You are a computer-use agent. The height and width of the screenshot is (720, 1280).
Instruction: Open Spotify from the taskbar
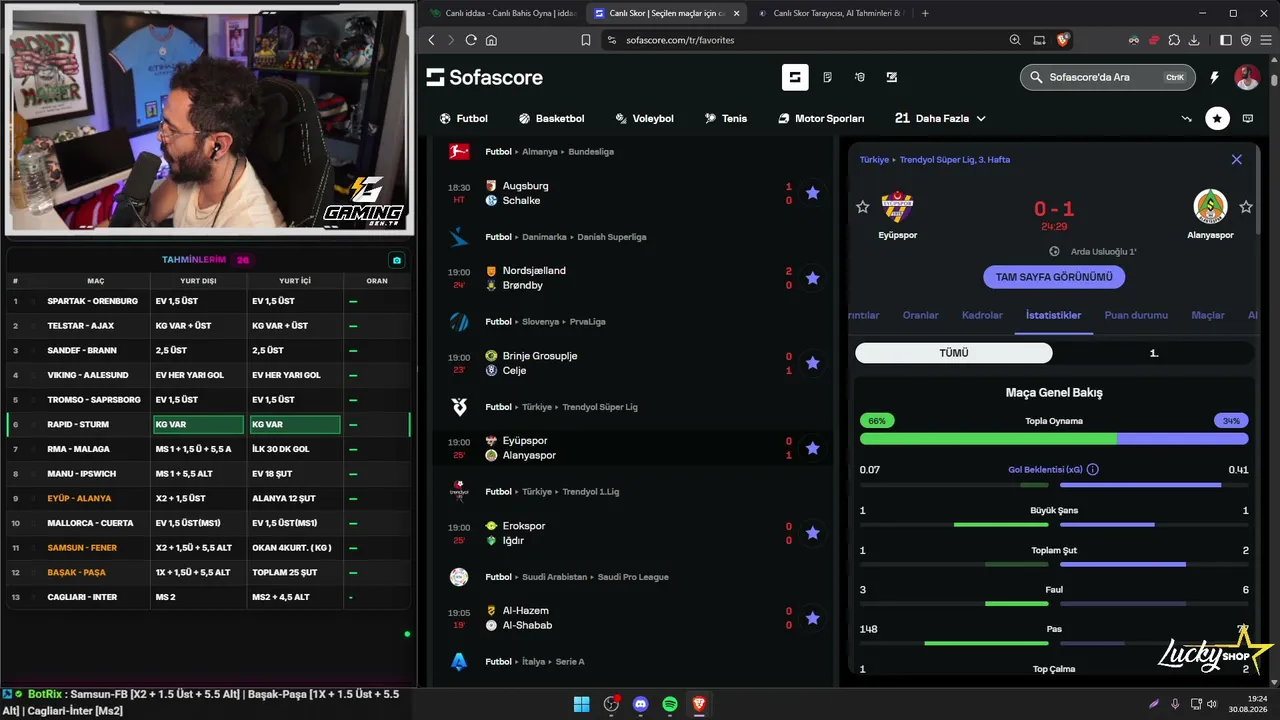tap(670, 704)
